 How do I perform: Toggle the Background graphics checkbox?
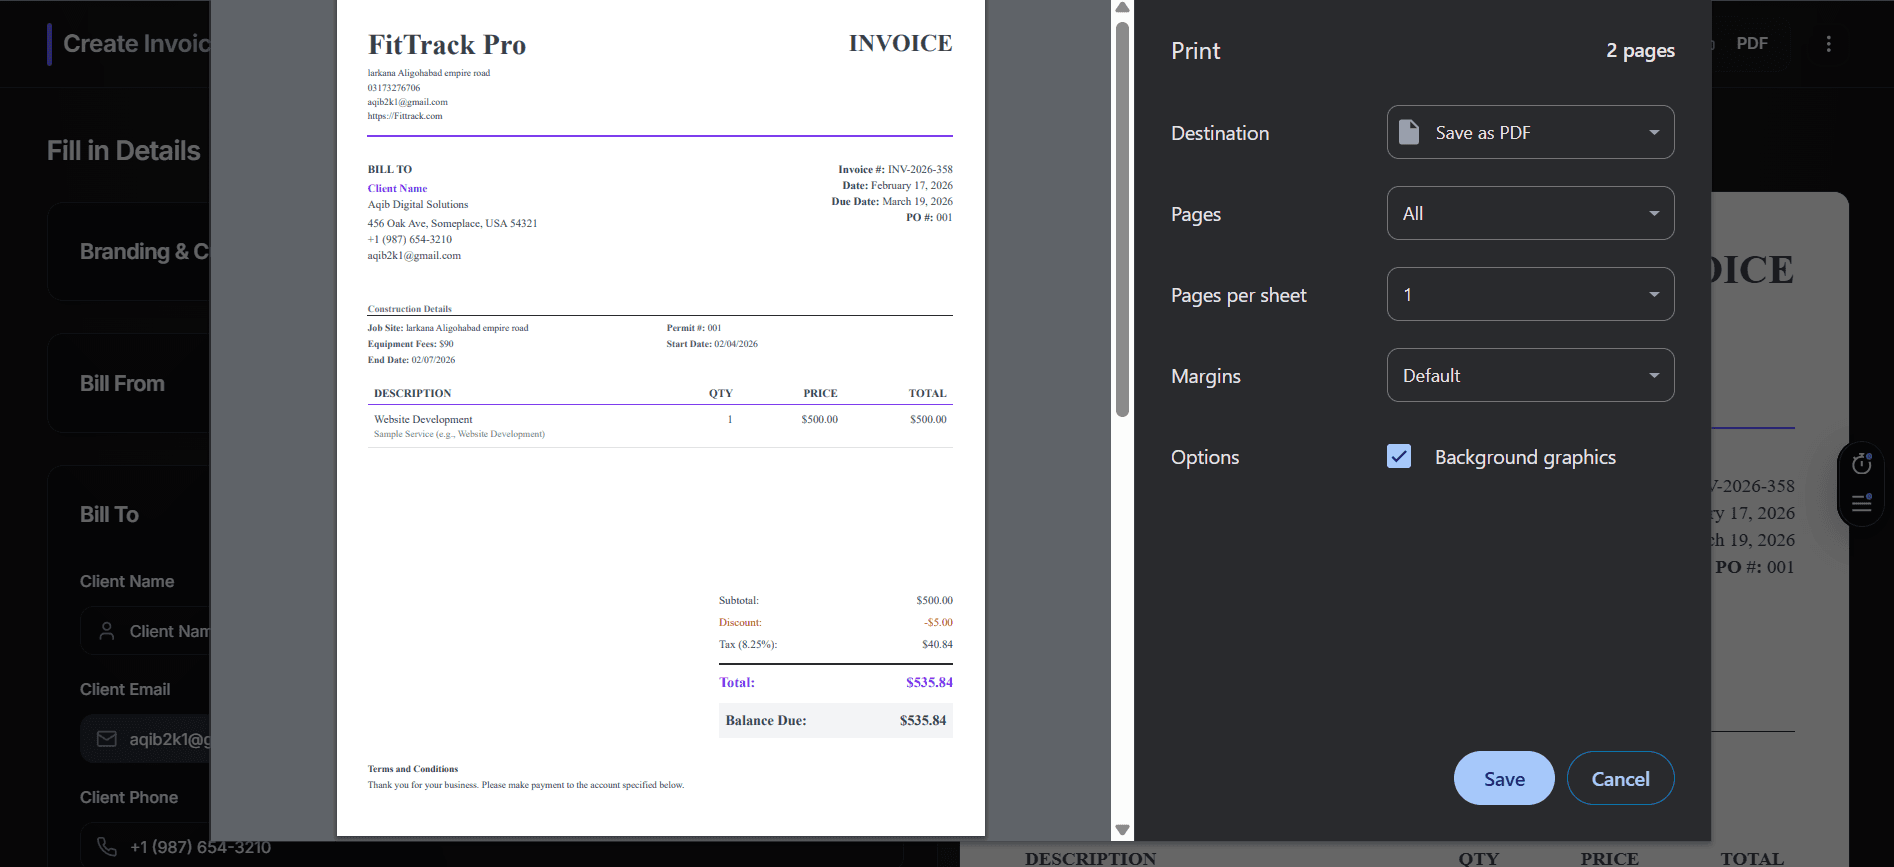tap(1399, 457)
